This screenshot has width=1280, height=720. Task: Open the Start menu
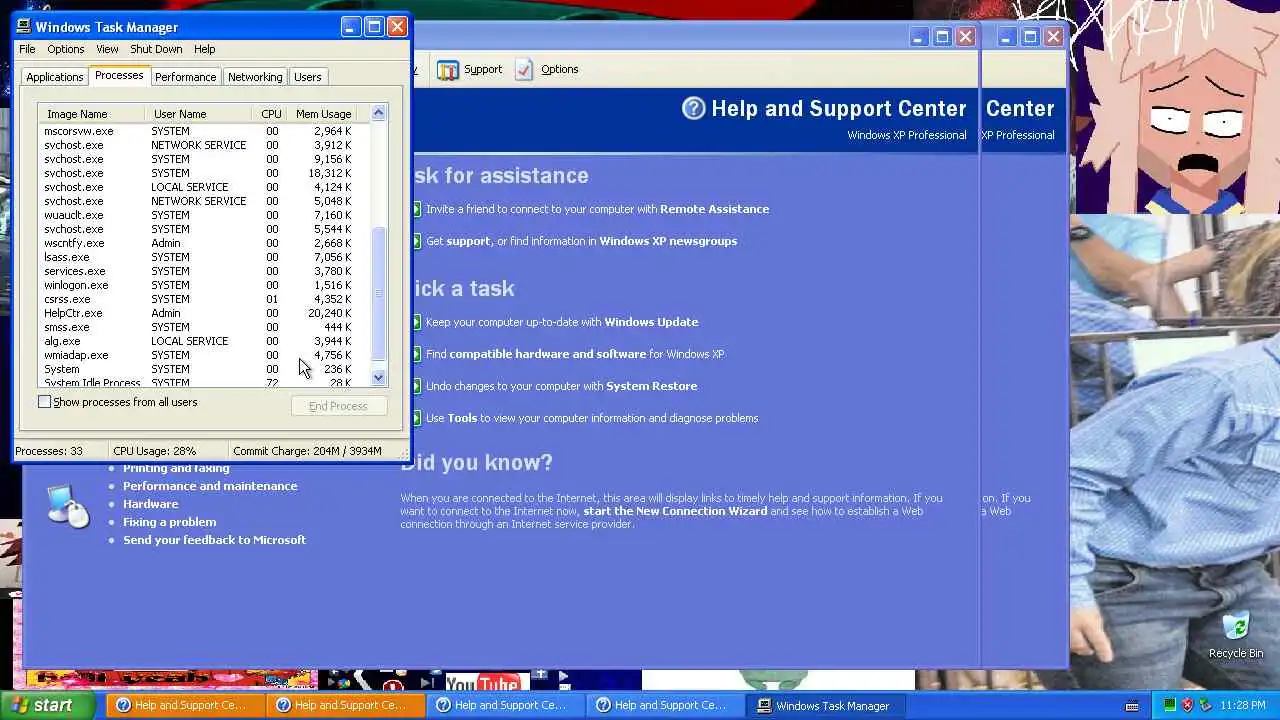click(48, 705)
